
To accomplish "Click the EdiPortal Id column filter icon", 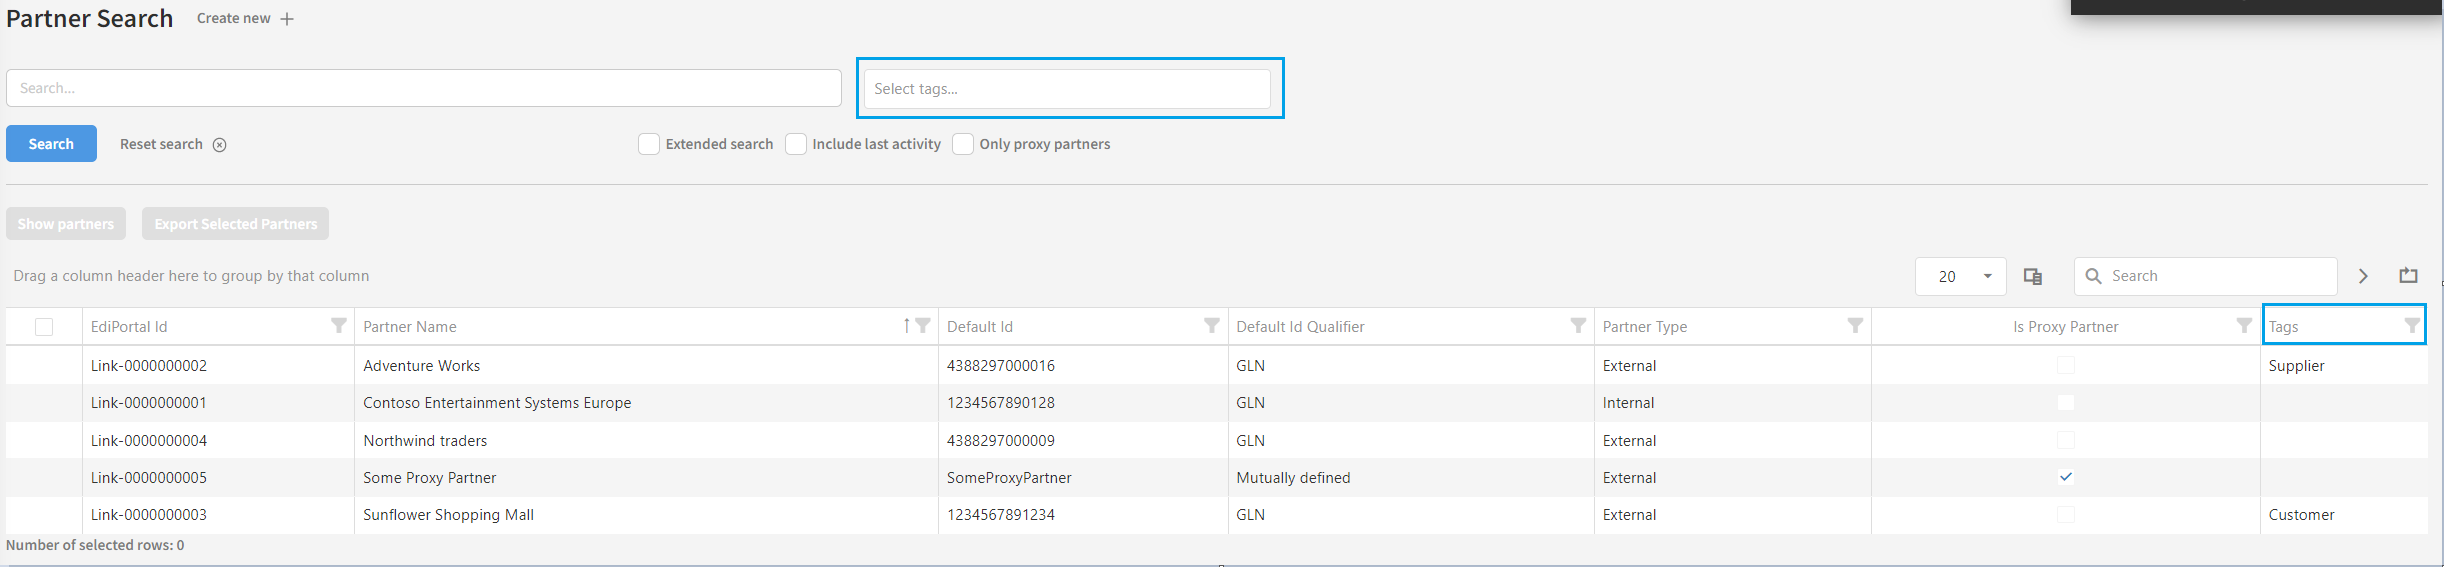I will pos(339,326).
